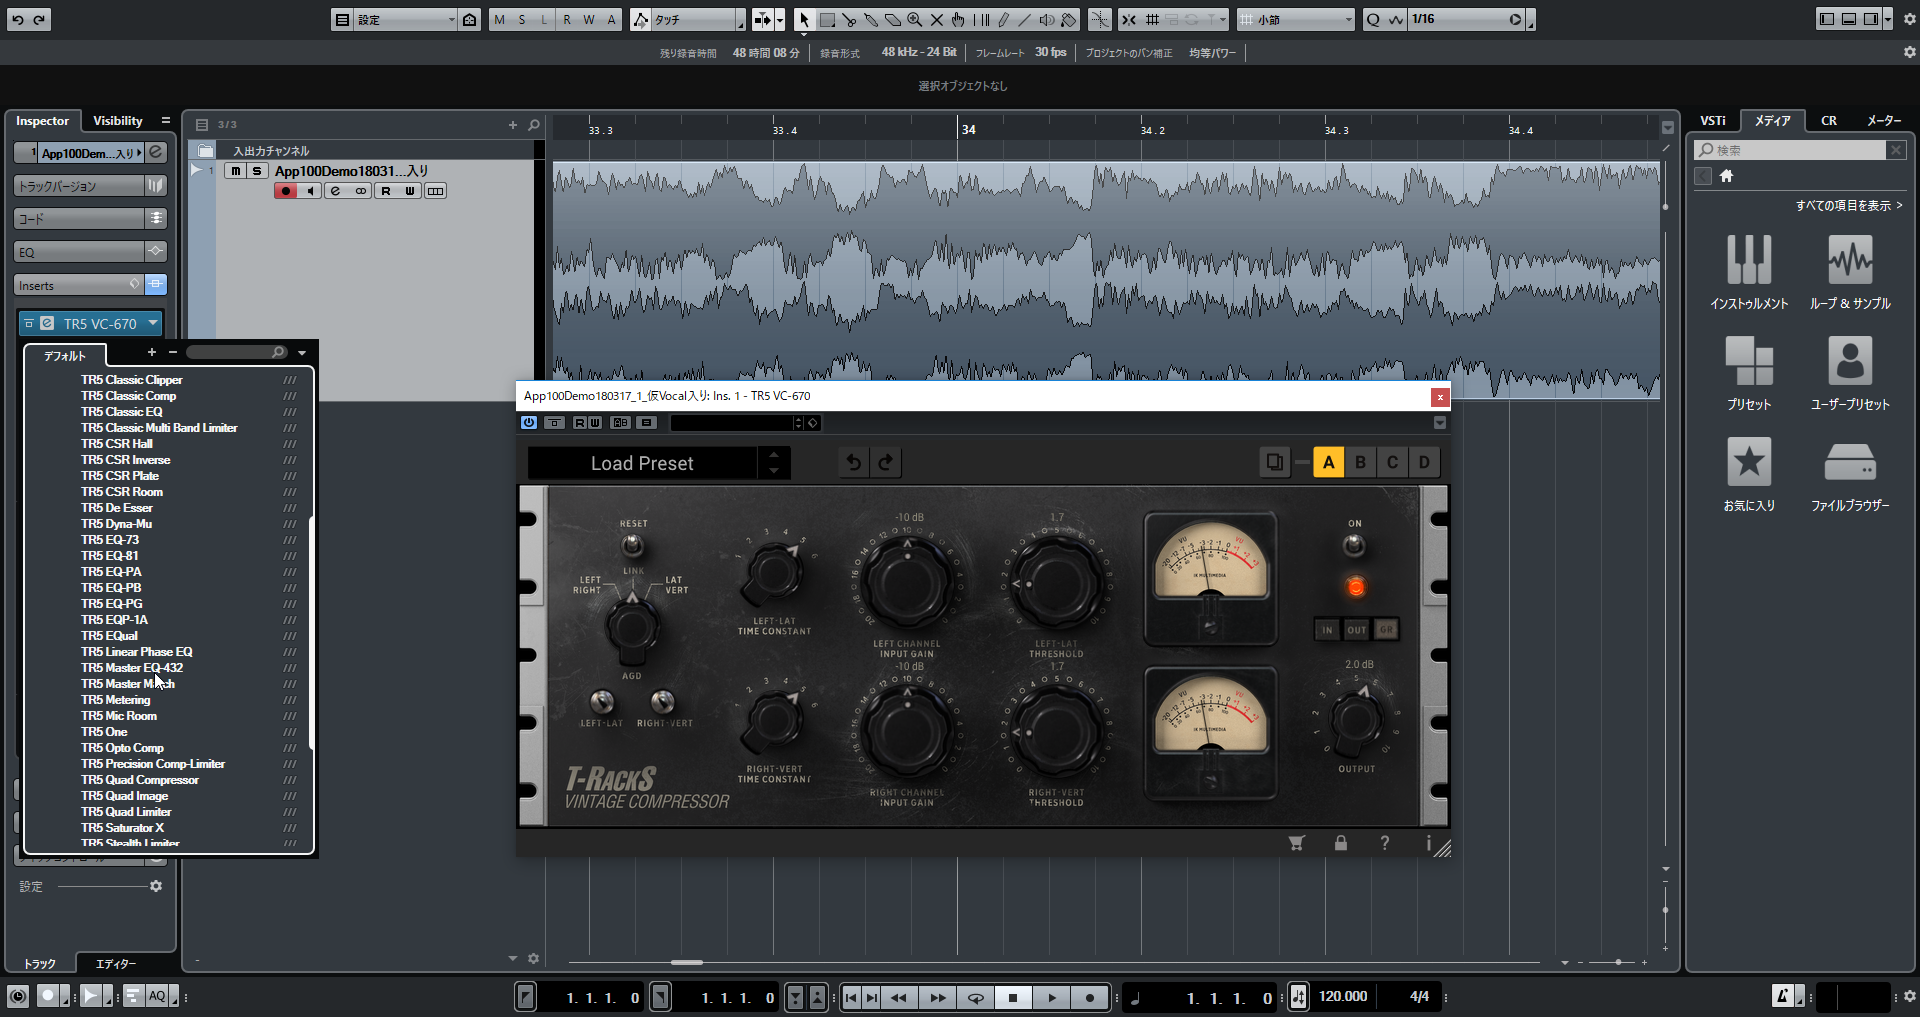
Task: Switch meter to GR mode
Action: [x=1386, y=629]
